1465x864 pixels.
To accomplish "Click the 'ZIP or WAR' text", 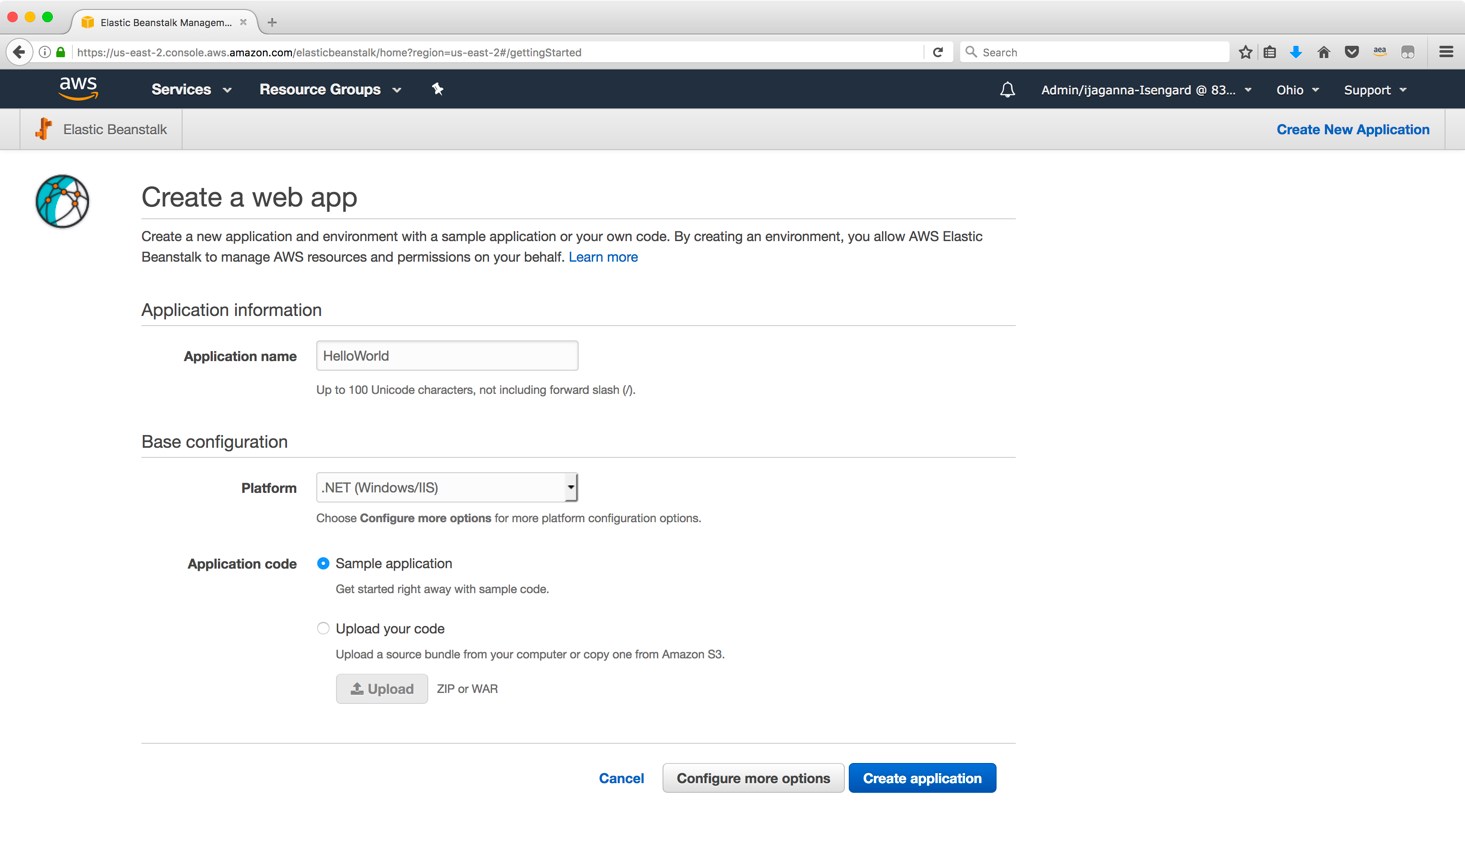I will [x=467, y=689].
